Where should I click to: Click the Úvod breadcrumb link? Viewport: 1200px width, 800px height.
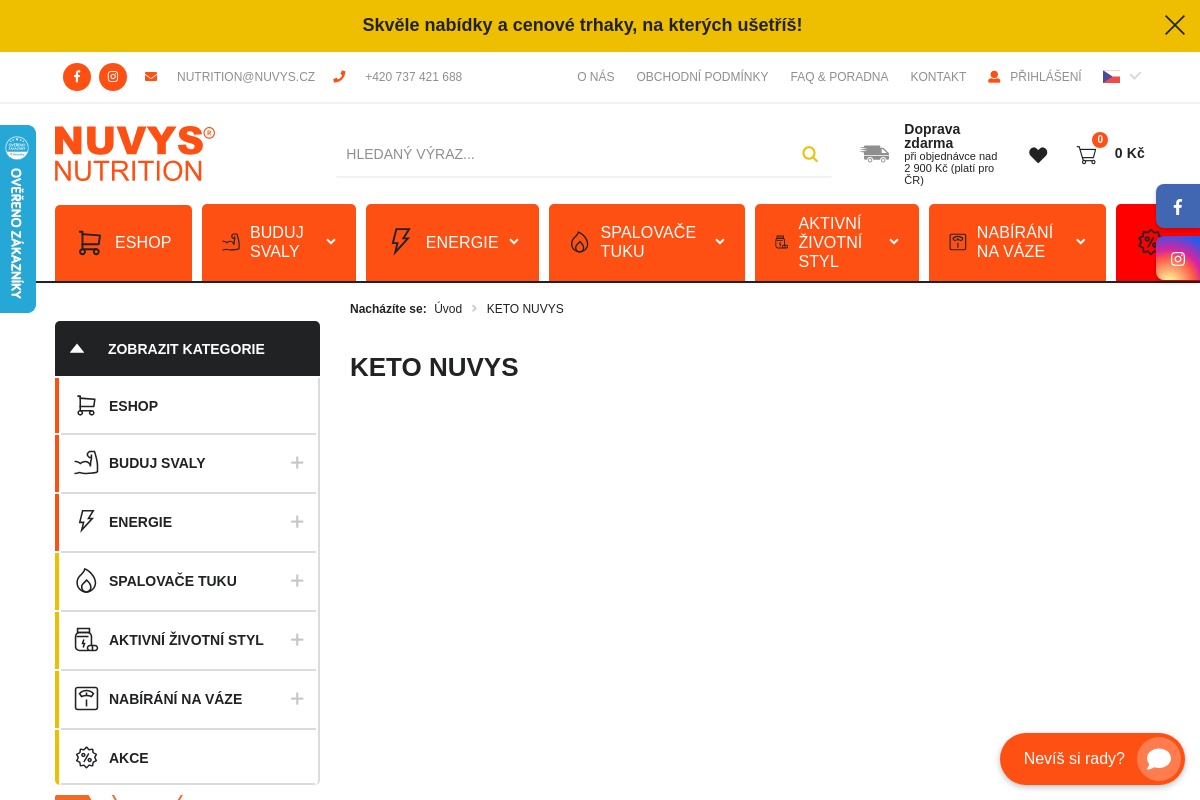[x=447, y=308]
